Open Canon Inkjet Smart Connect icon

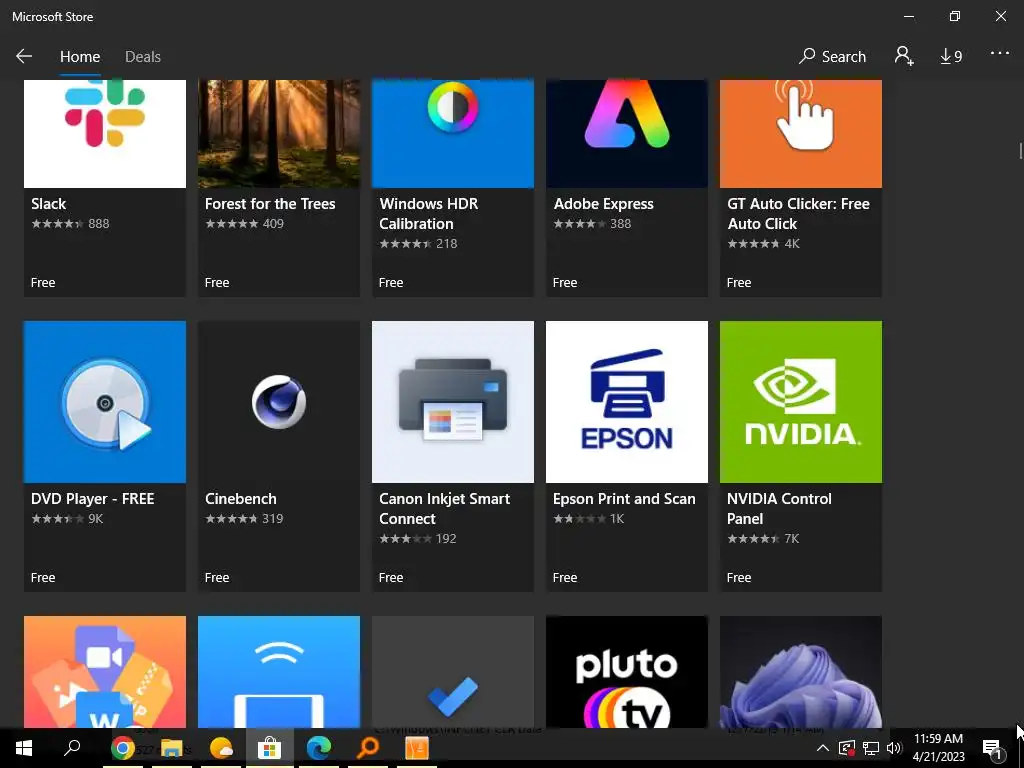point(453,402)
